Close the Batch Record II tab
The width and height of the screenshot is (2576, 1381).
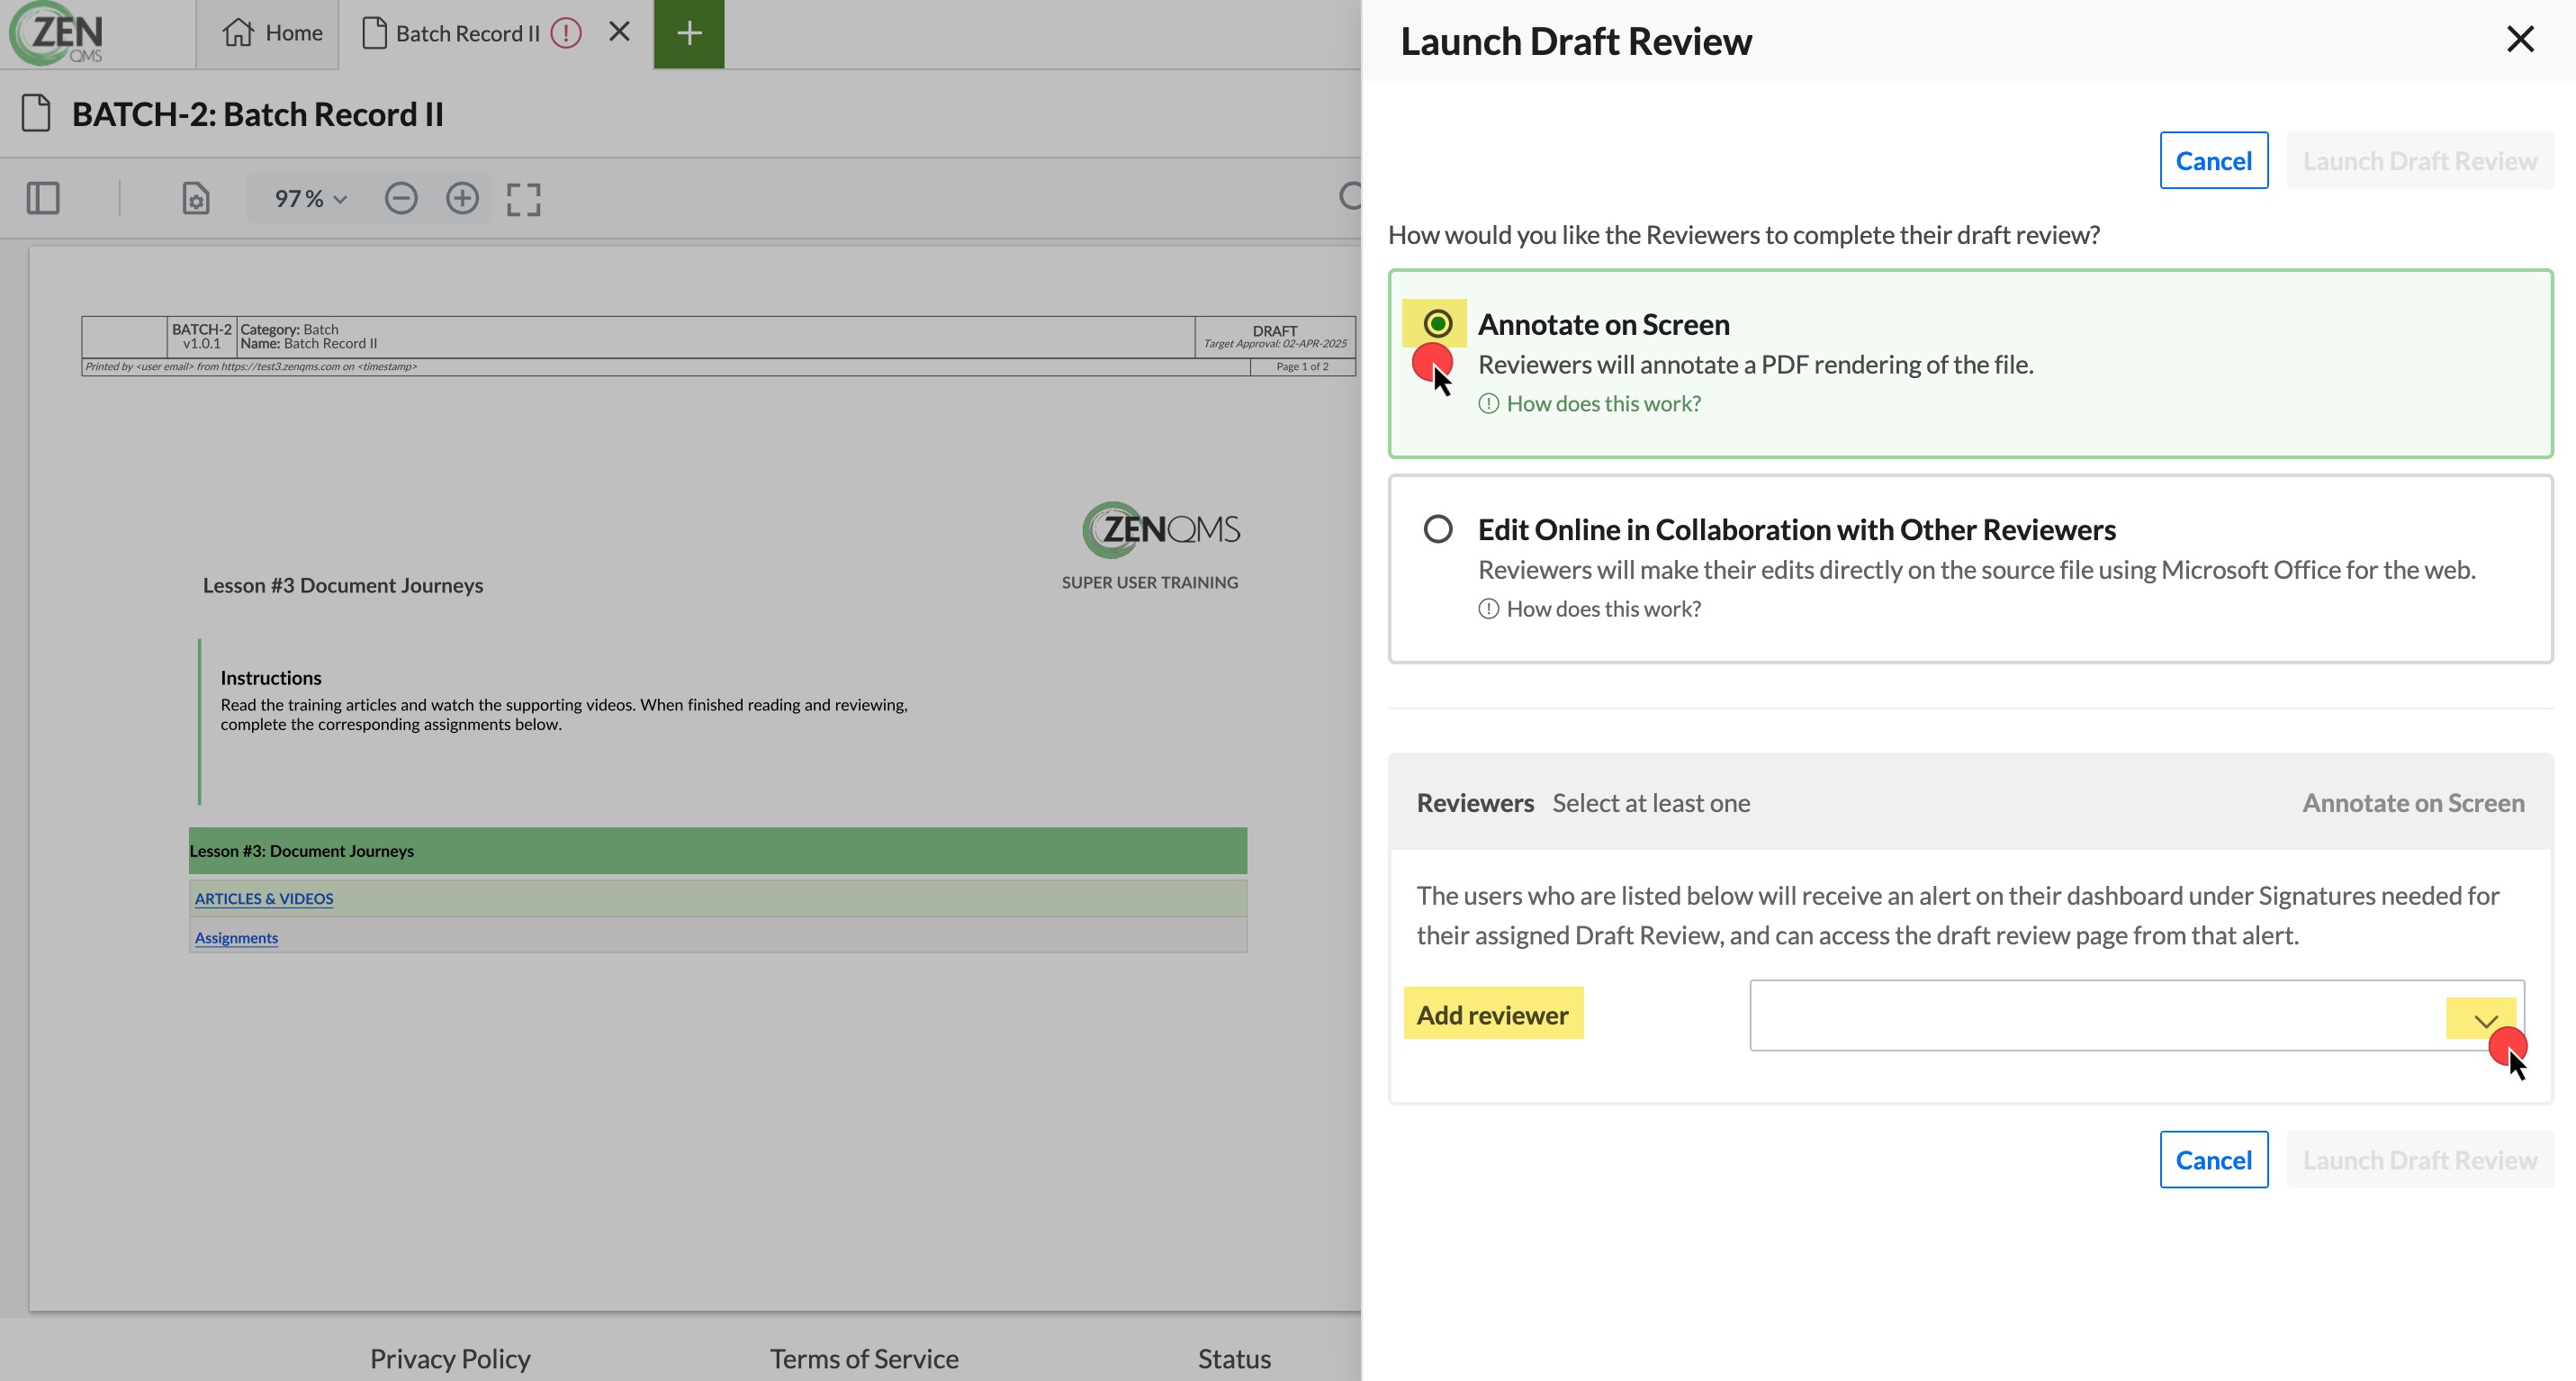coord(620,32)
